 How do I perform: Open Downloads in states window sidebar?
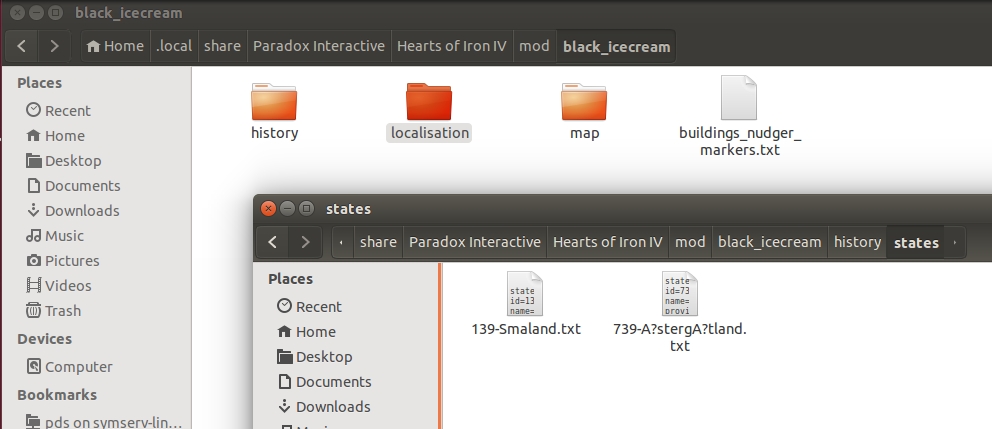pyautogui.click(x=324, y=407)
